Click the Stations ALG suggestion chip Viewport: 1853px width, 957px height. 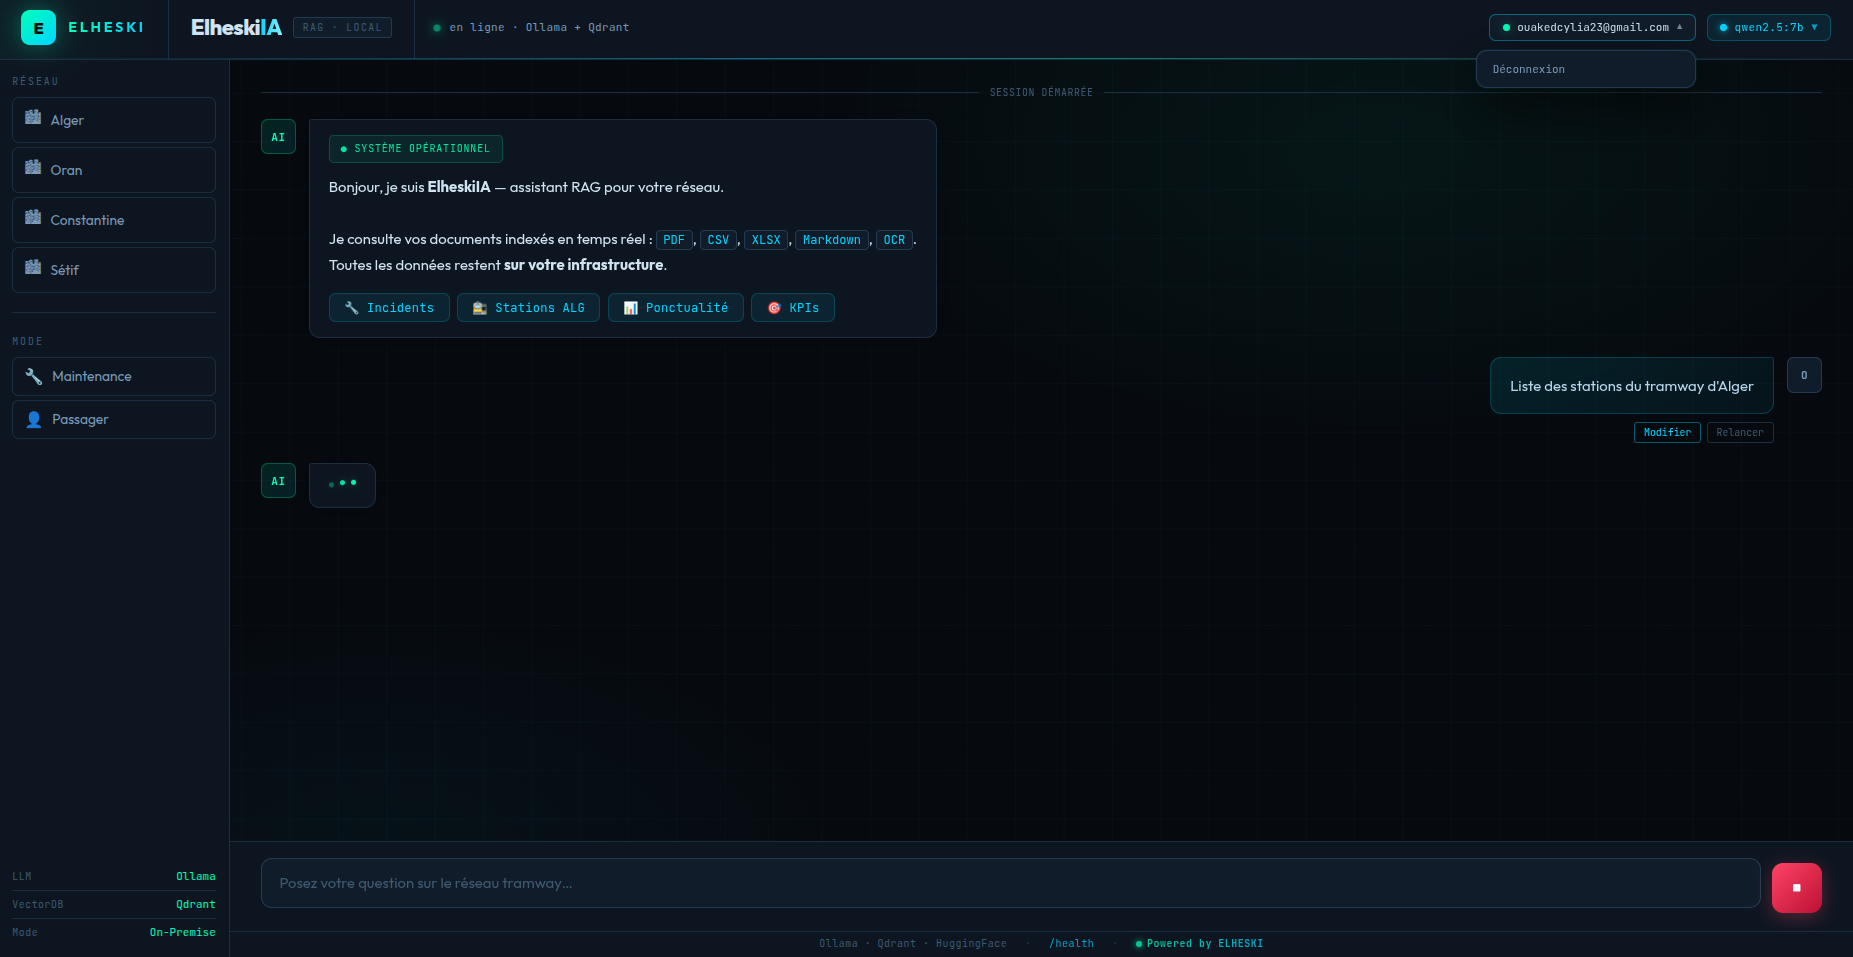pos(528,308)
